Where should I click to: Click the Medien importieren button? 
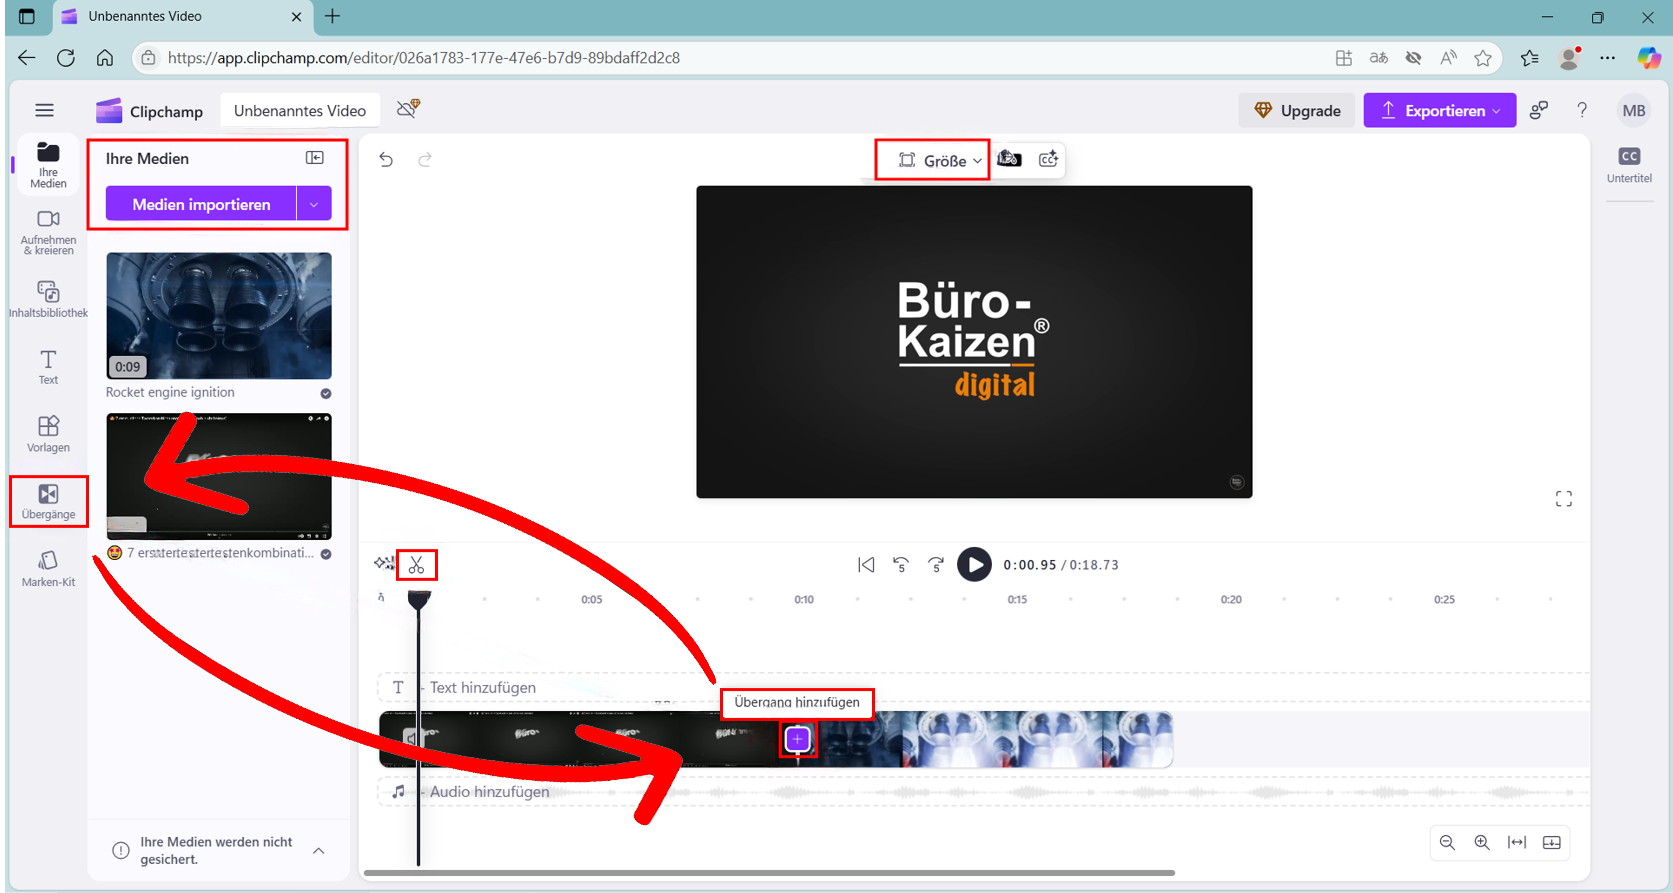(x=201, y=204)
